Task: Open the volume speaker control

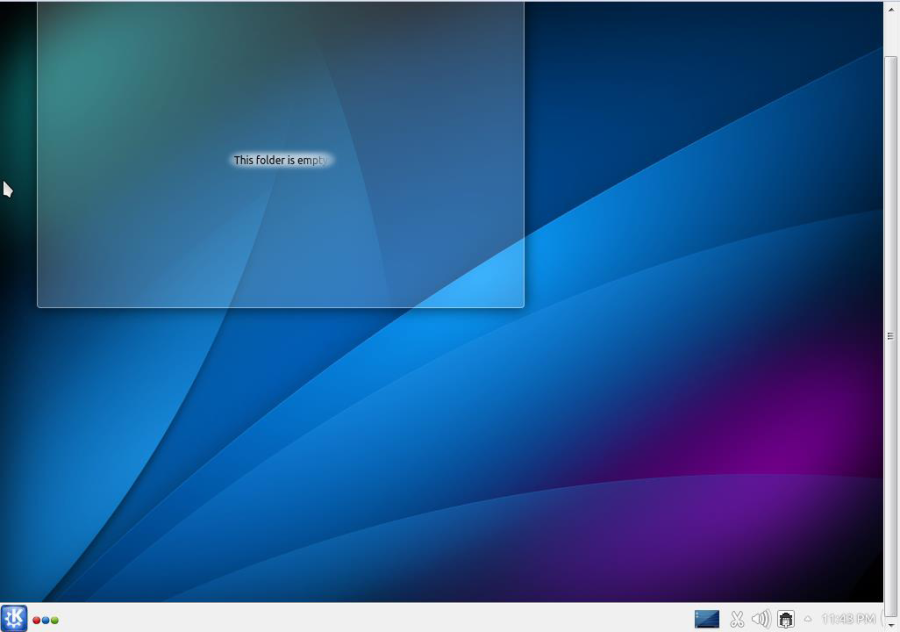Action: click(x=760, y=619)
